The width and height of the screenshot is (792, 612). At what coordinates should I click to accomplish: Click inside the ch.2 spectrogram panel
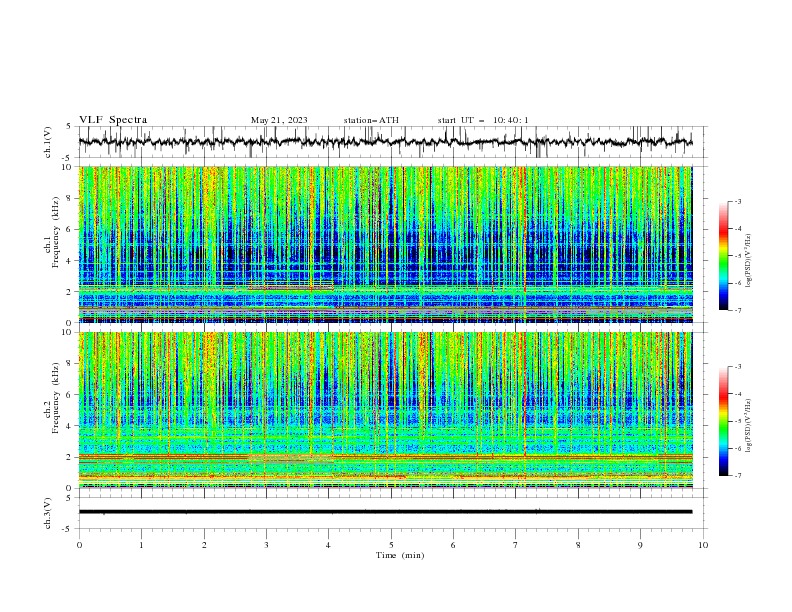point(385,410)
